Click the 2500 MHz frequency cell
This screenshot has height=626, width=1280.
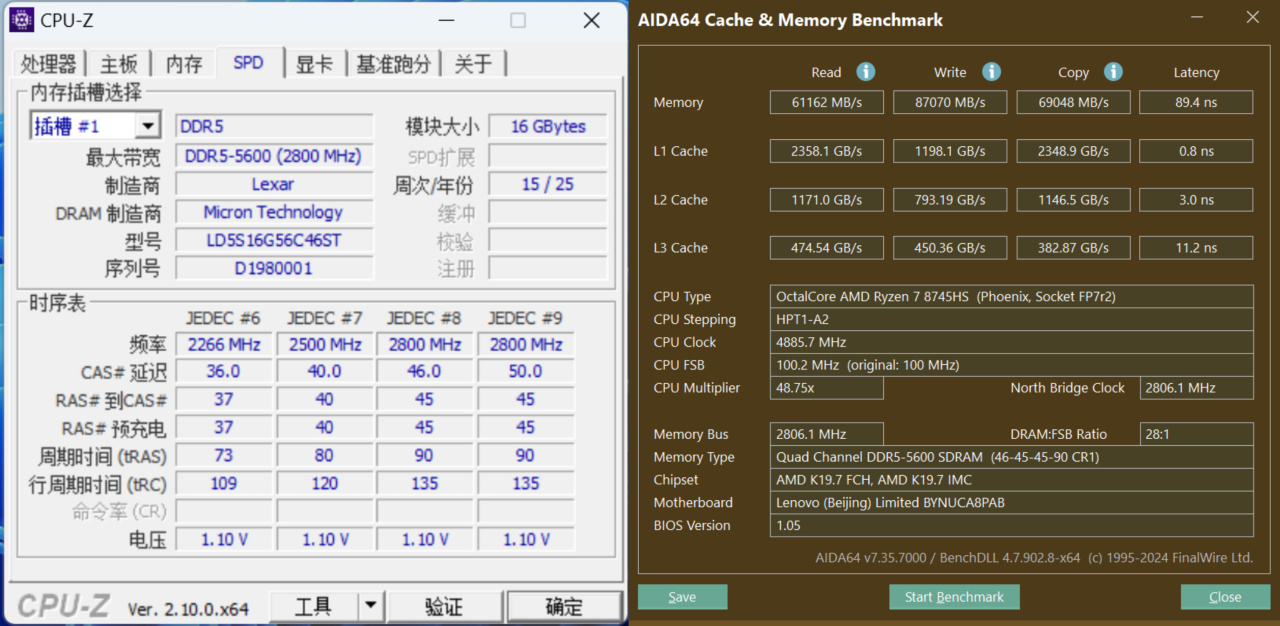tap(325, 344)
